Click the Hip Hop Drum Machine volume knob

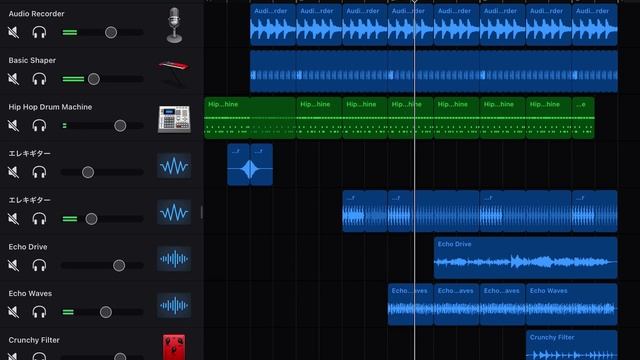[x=120, y=125]
